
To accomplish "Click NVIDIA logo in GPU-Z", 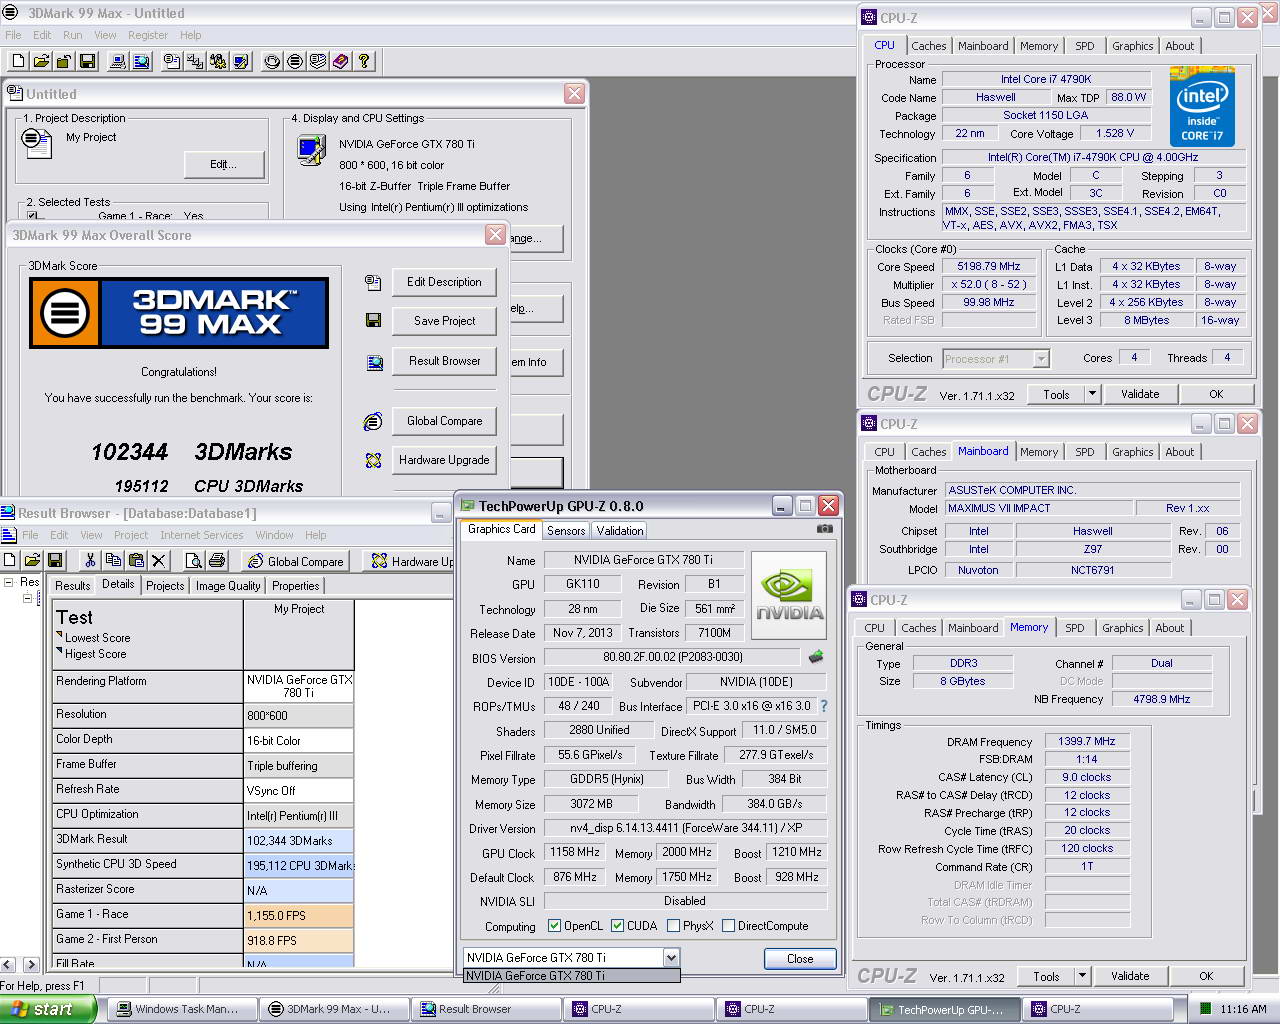I will click(789, 596).
